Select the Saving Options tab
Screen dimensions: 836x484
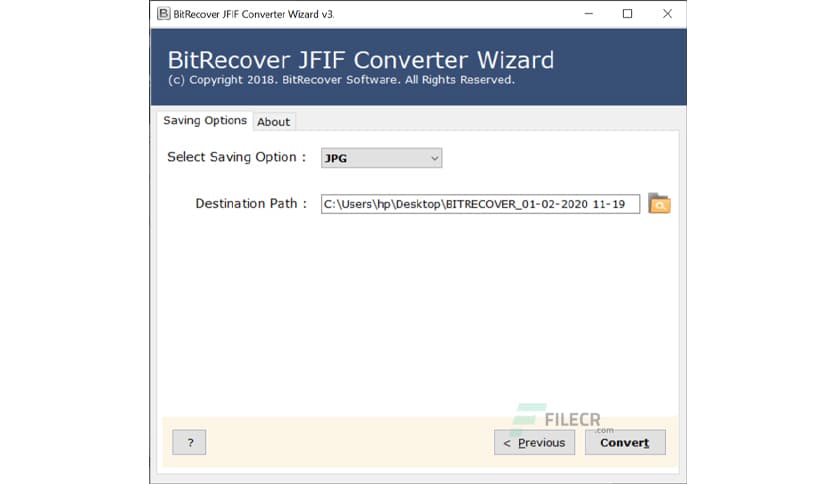tap(205, 120)
